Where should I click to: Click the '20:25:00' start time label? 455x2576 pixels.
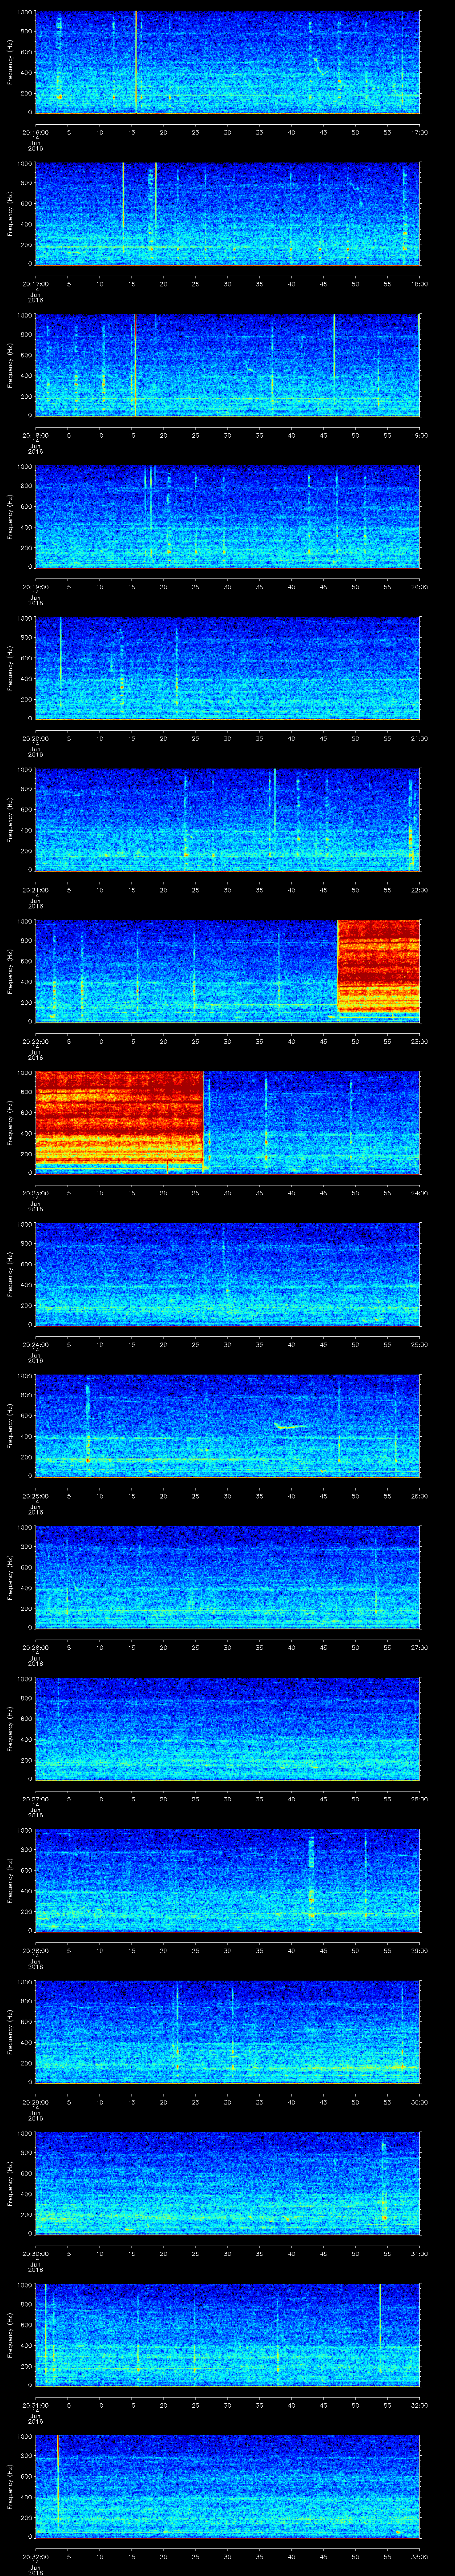click(35, 1496)
